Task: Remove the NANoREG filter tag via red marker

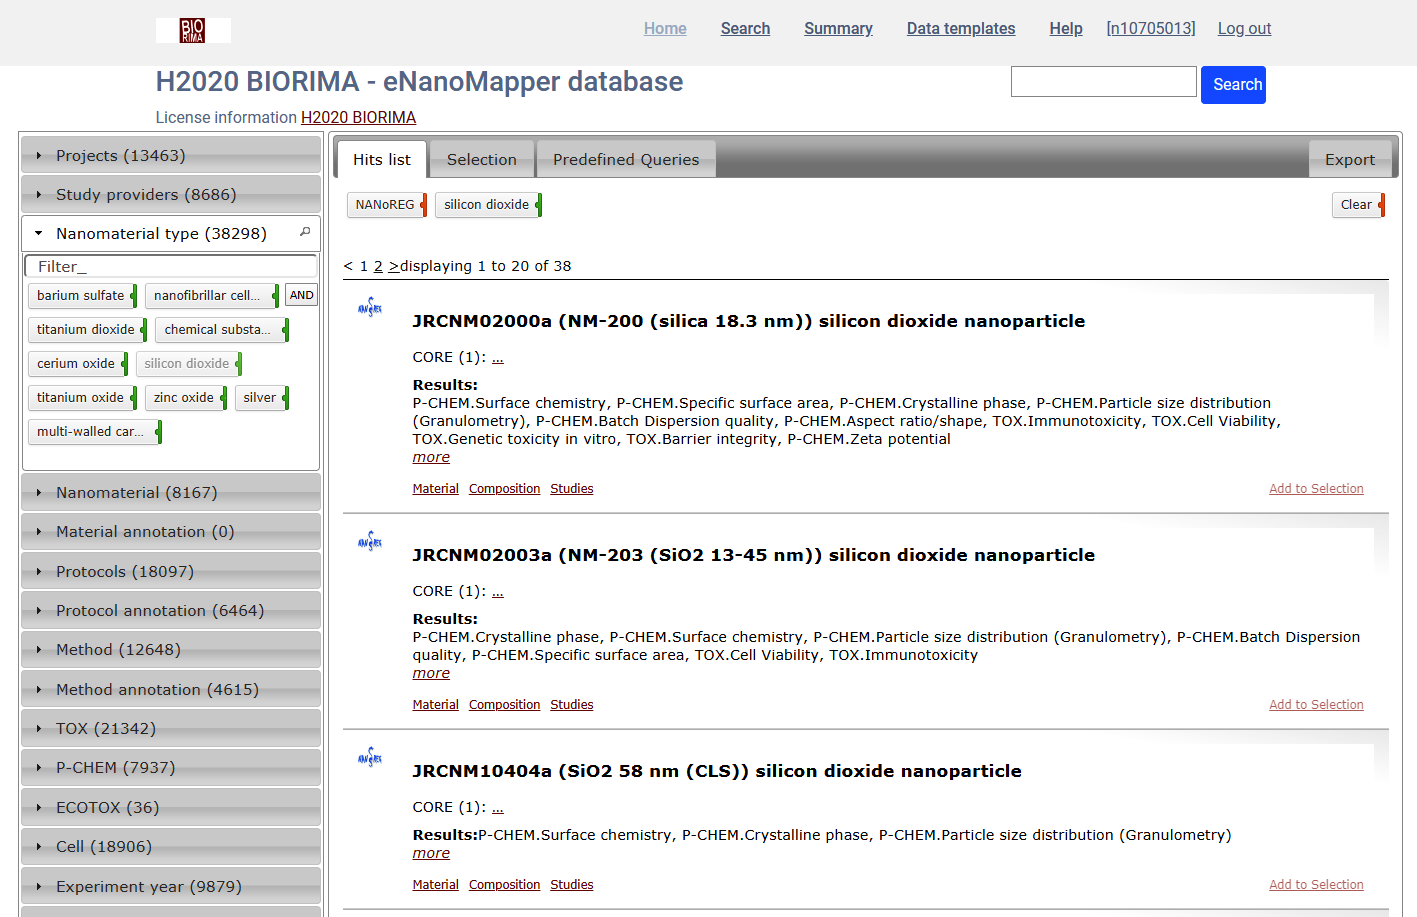Action: (x=424, y=205)
